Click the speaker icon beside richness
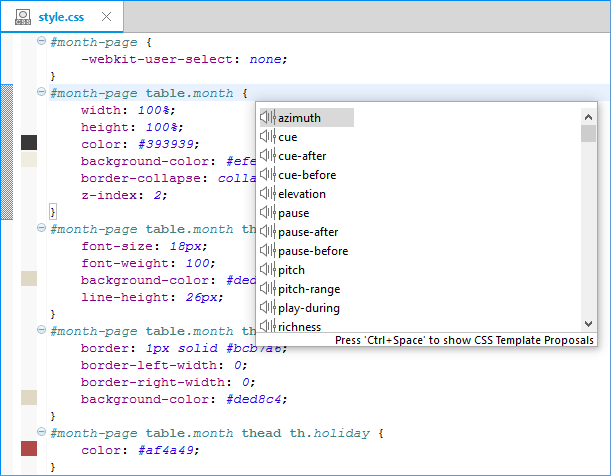The height and width of the screenshot is (476, 611). click(x=267, y=326)
